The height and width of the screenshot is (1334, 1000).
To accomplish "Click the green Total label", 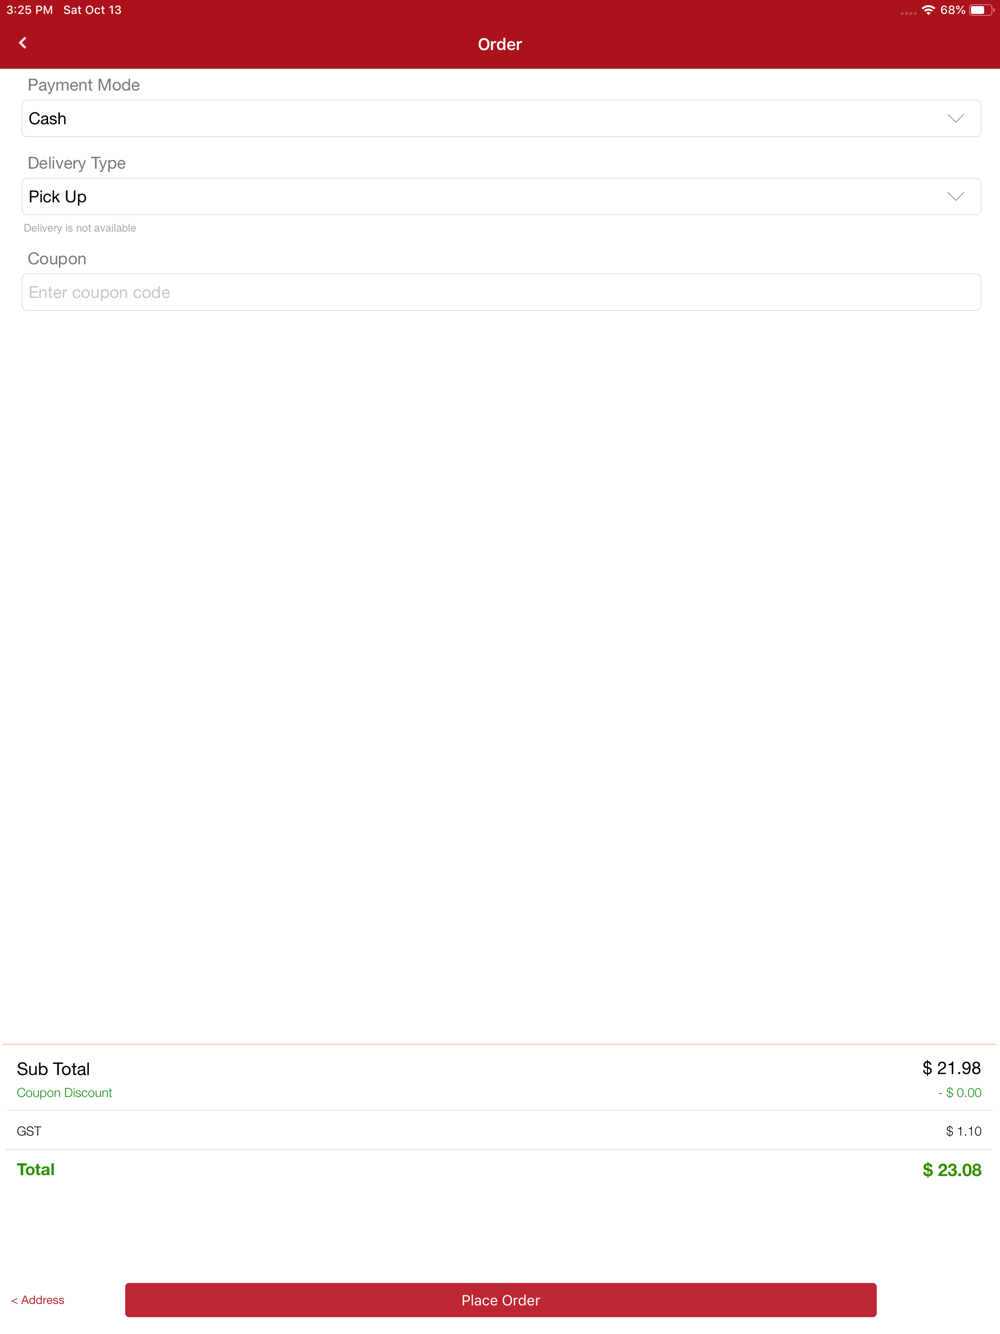I will [36, 1169].
